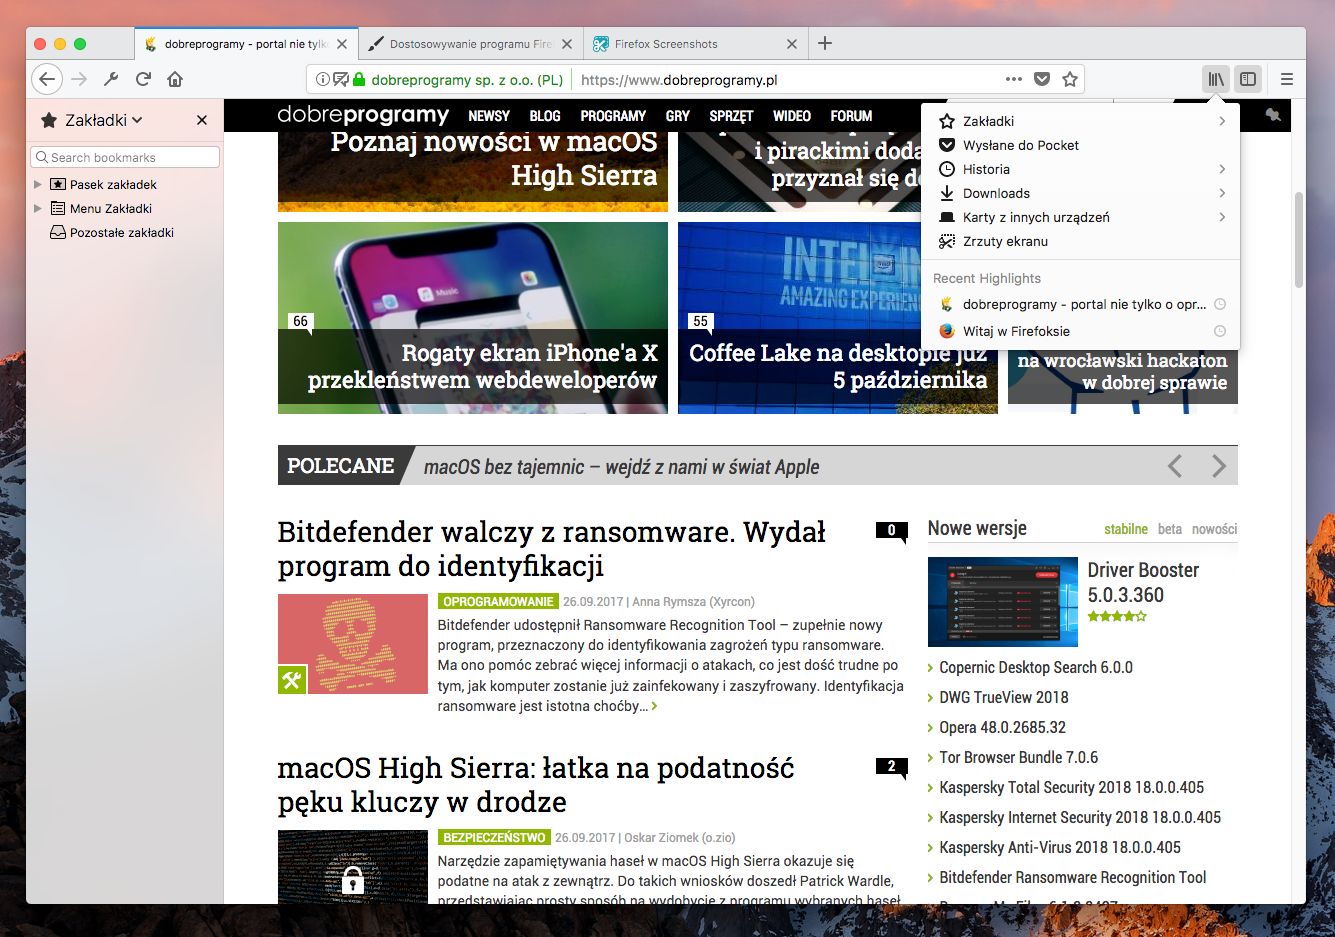Bookmark this page with the star icon
Viewport: 1335px width, 937px height.
coord(1070,79)
